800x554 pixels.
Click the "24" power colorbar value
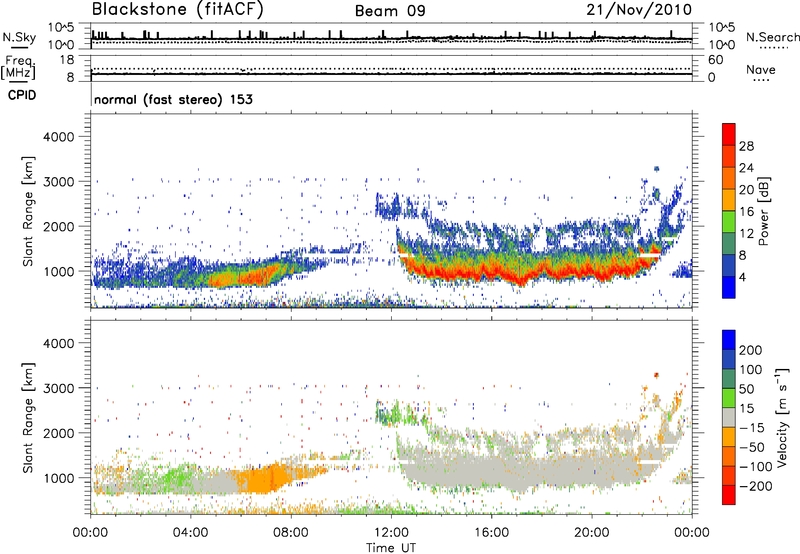[x=746, y=168]
